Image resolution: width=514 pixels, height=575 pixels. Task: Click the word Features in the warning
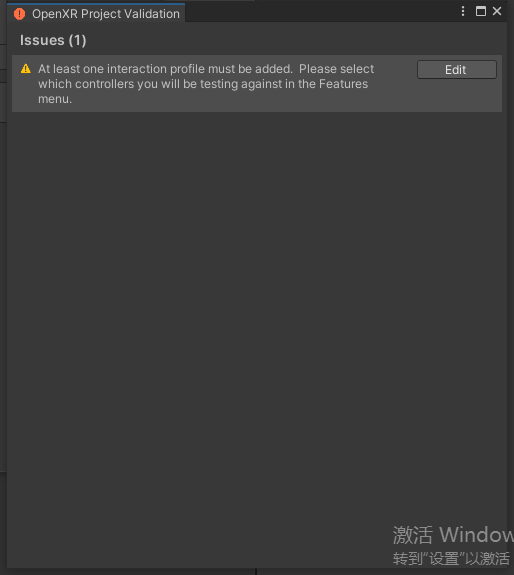(343, 84)
